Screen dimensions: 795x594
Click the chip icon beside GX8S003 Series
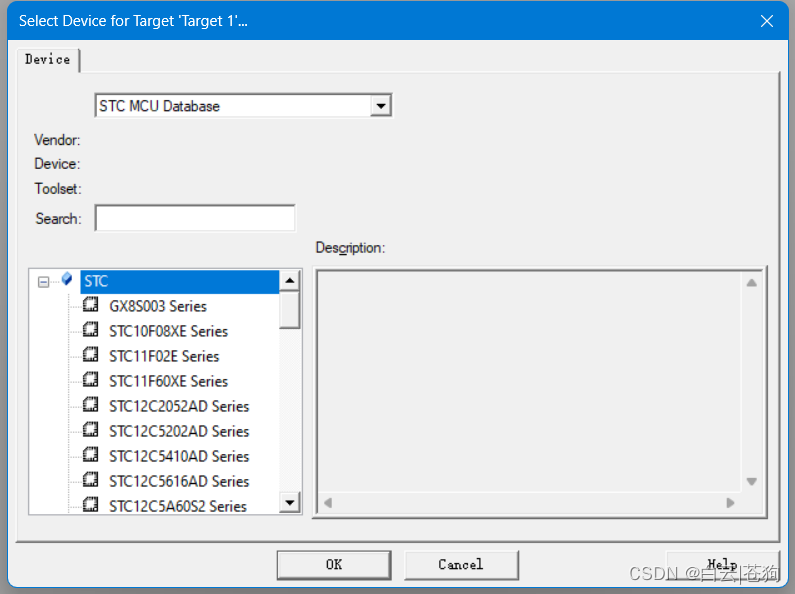[91, 305]
